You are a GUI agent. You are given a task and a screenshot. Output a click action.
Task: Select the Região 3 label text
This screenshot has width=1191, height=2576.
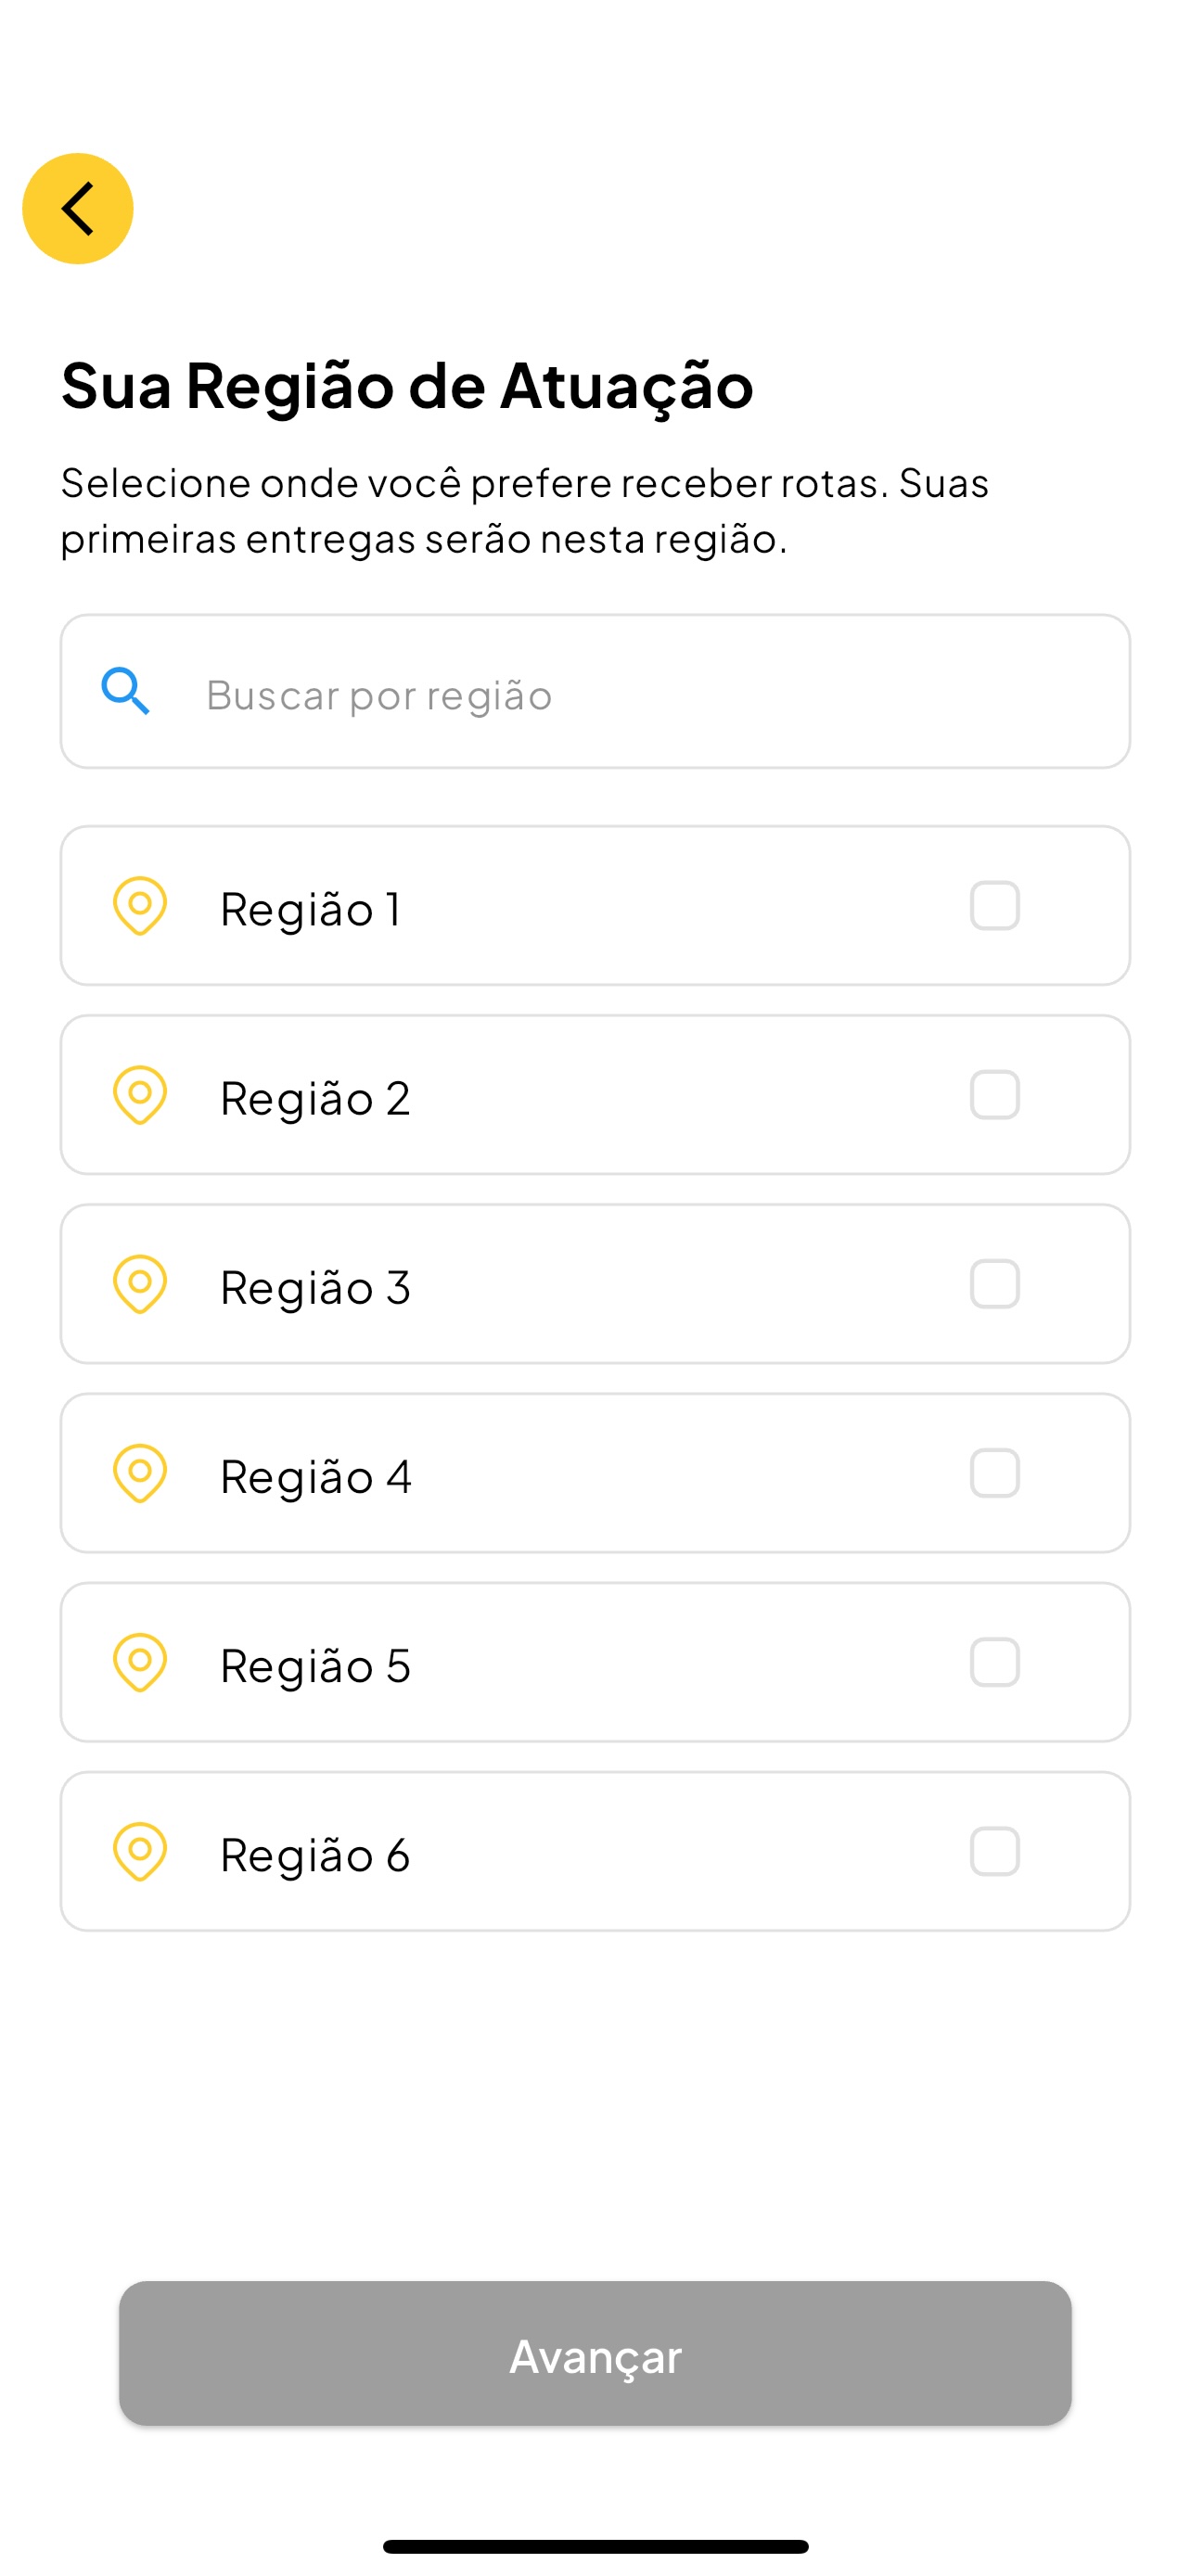(315, 1287)
